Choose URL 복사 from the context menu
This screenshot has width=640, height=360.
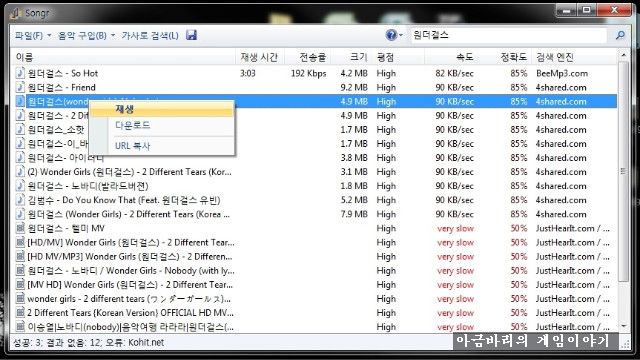click(x=162, y=146)
